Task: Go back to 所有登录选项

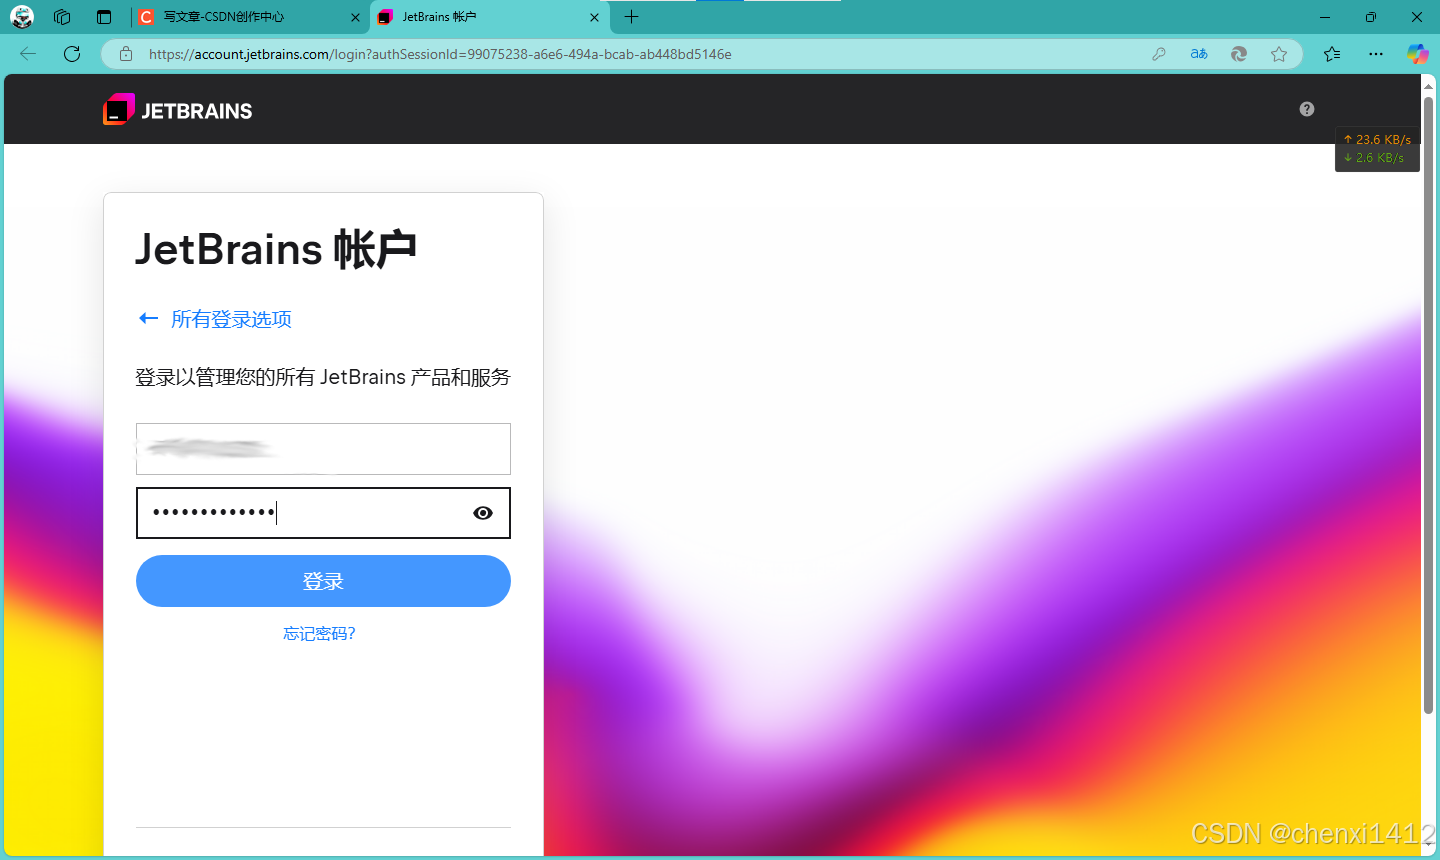Action: [215, 319]
